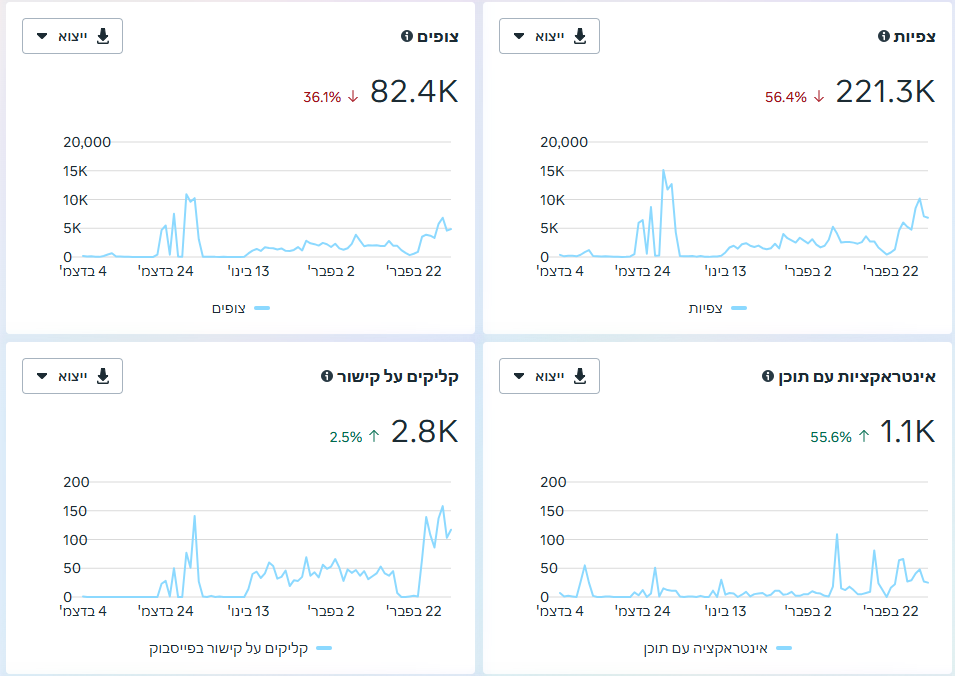The height and width of the screenshot is (676, 955).
Task: Toggle the צופים legend series label
Action: pyautogui.click(x=229, y=309)
